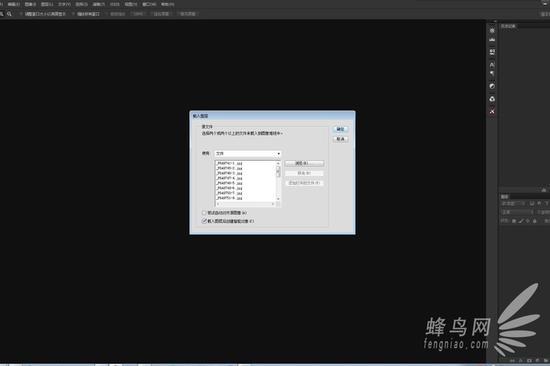
Task: Uncheck create smart object after loading layers
Action: click(204, 221)
